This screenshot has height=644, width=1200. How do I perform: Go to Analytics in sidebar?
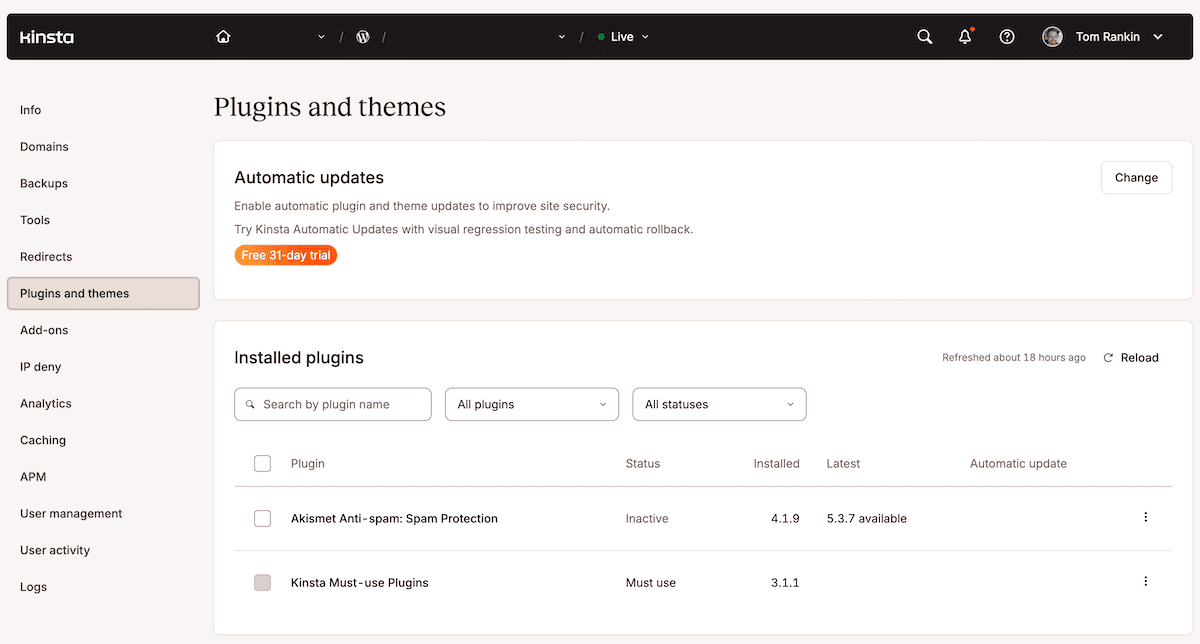(46, 404)
